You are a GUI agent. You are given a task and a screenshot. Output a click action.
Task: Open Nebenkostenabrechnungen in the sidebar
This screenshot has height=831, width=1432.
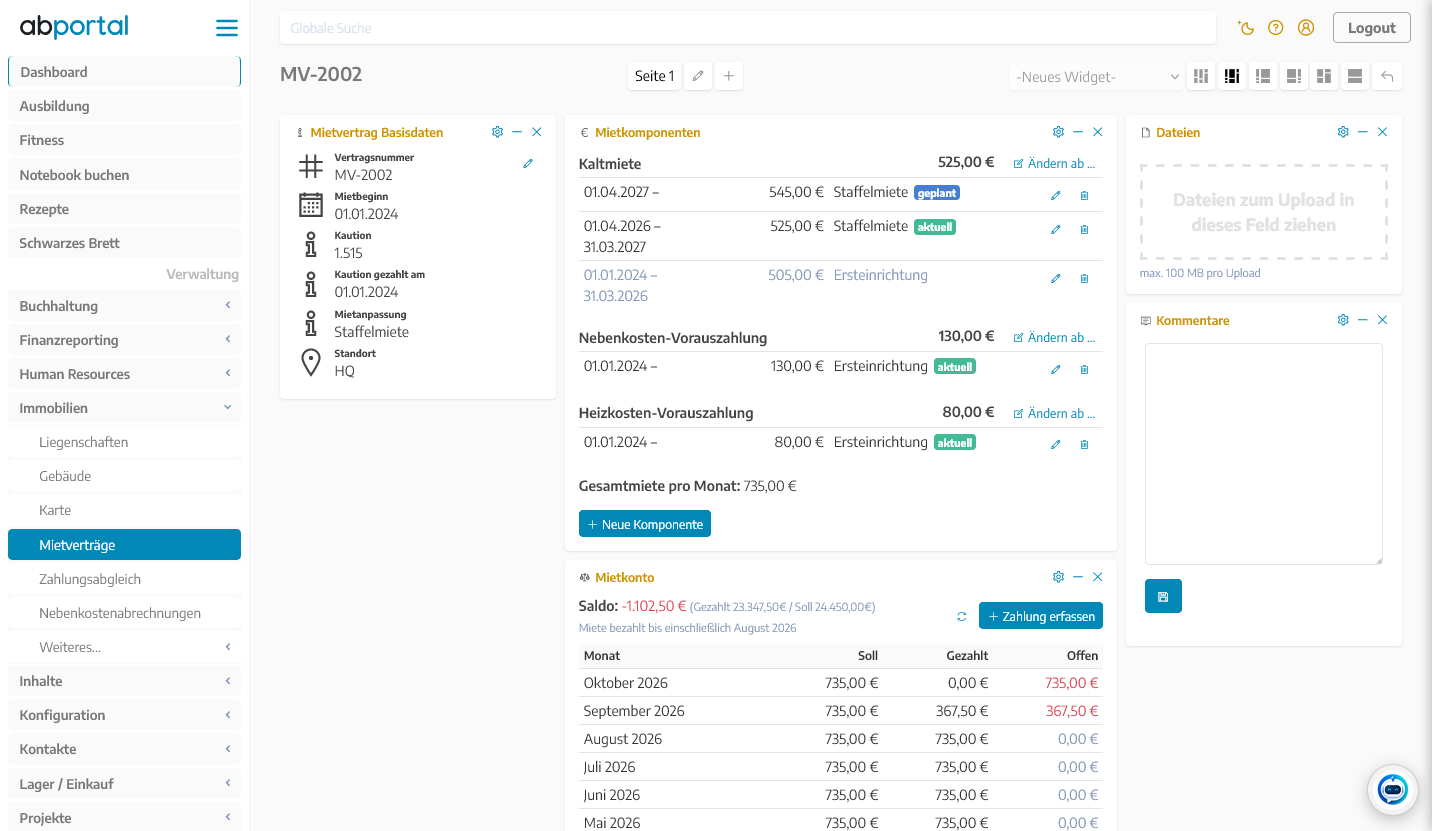point(124,613)
